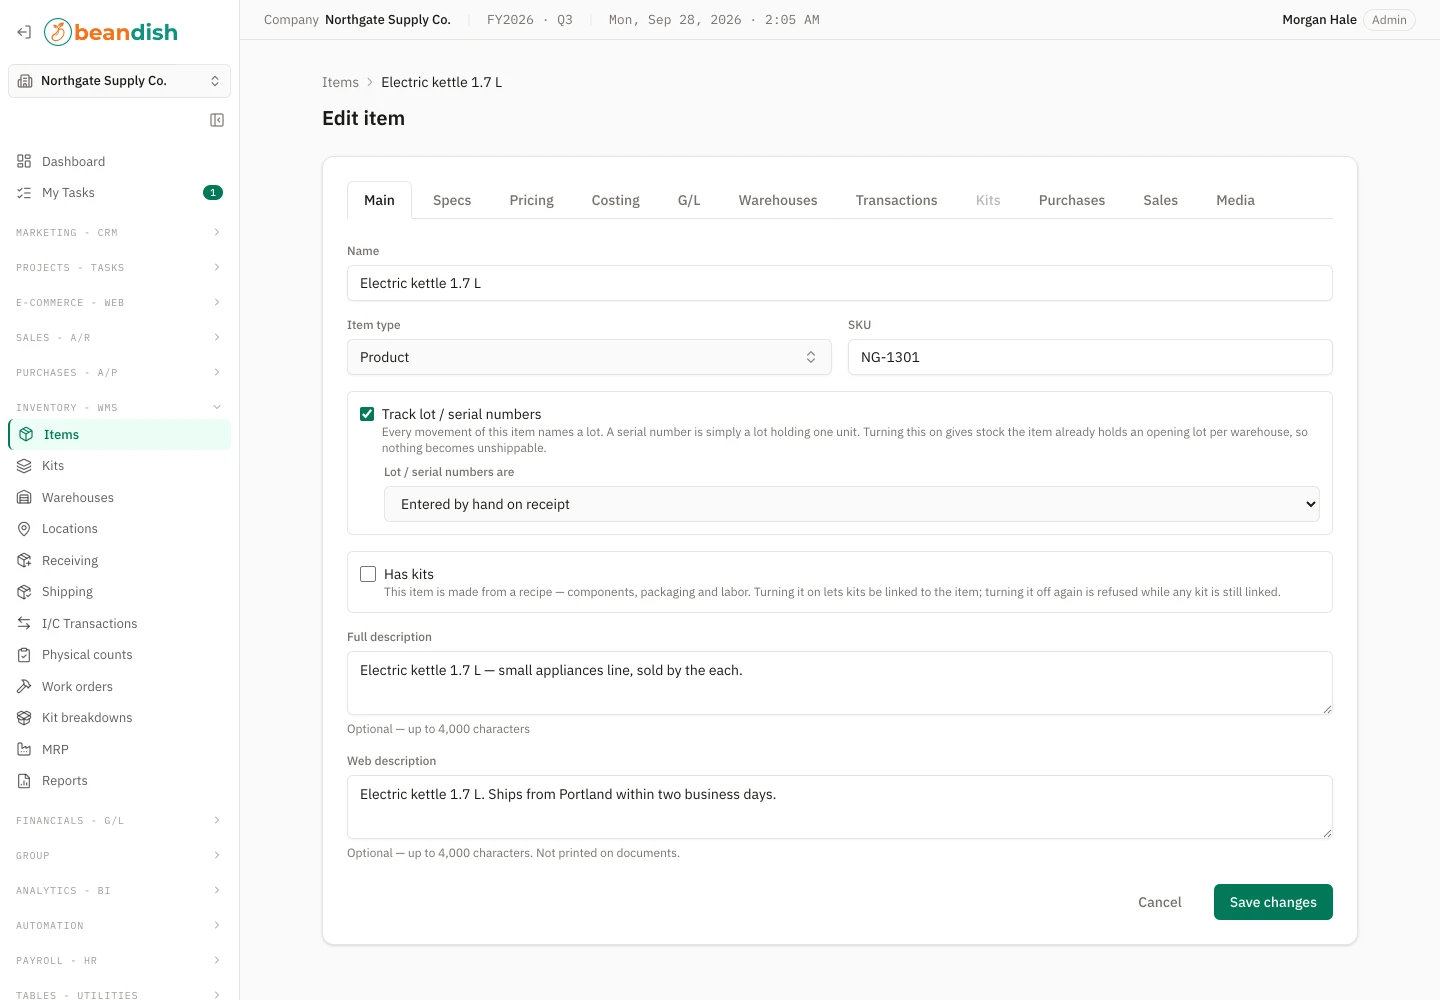This screenshot has width=1440, height=1000.
Task: Open the Media tab
Action: click(x=1235, y=200)
